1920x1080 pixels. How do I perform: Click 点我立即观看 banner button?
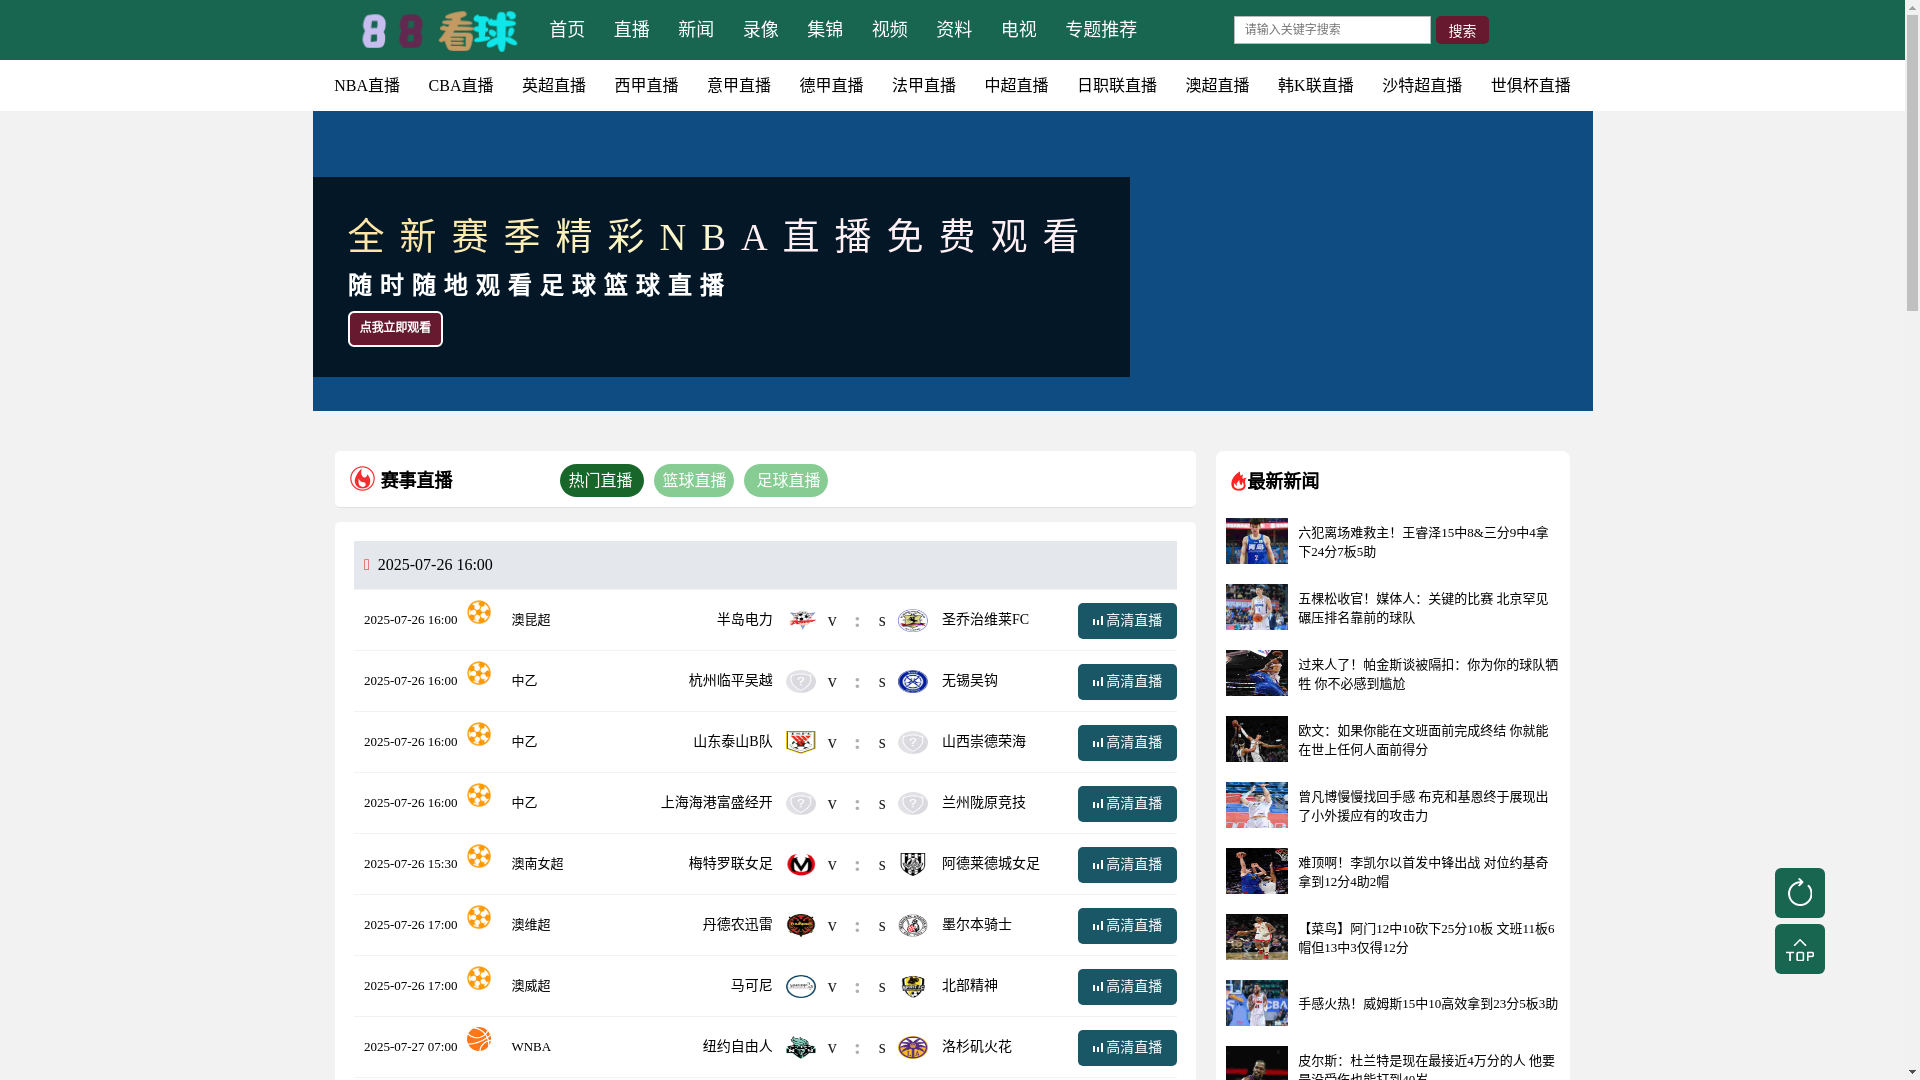(x=395, y=329)
